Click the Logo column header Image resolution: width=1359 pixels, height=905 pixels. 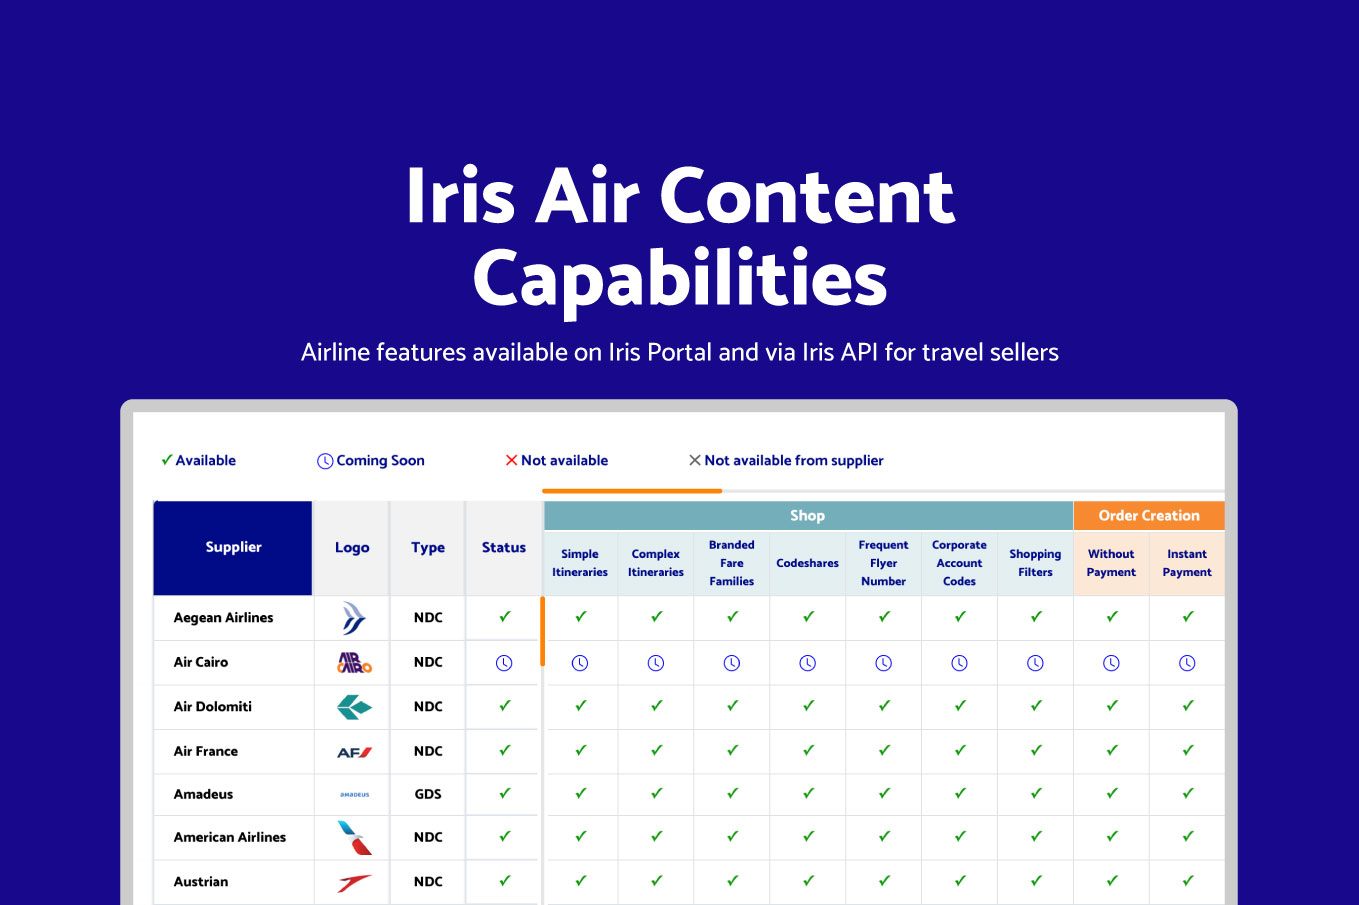(x=352, y=548)
